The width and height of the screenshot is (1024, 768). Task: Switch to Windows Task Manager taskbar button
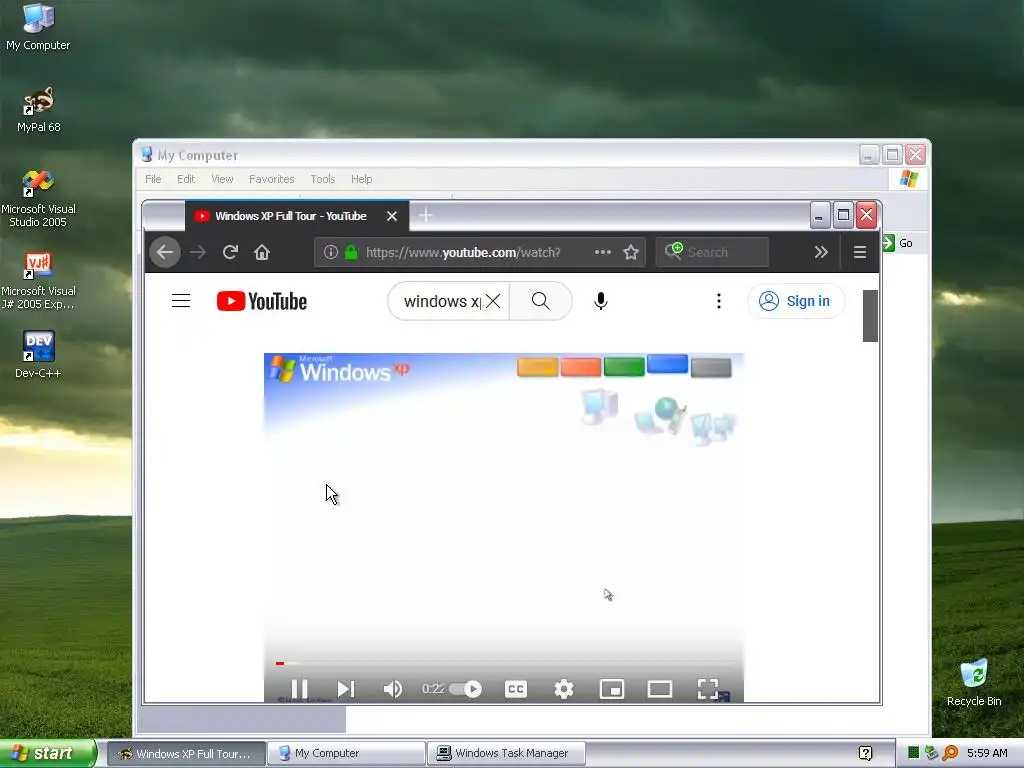pos(506,754)
